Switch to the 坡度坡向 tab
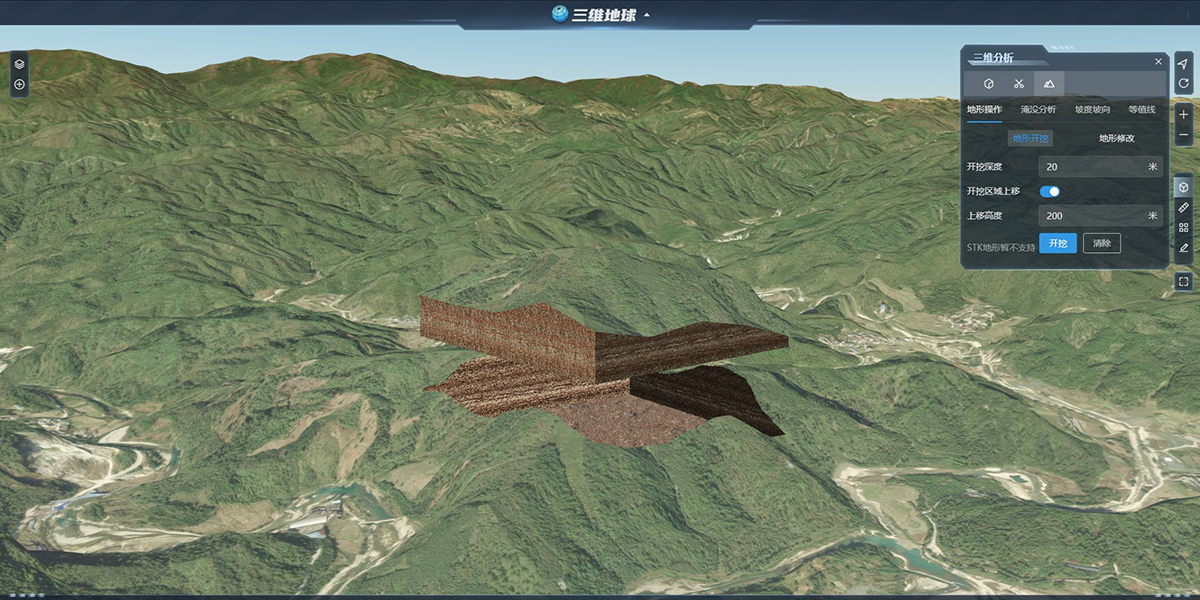 [1092, 110]
